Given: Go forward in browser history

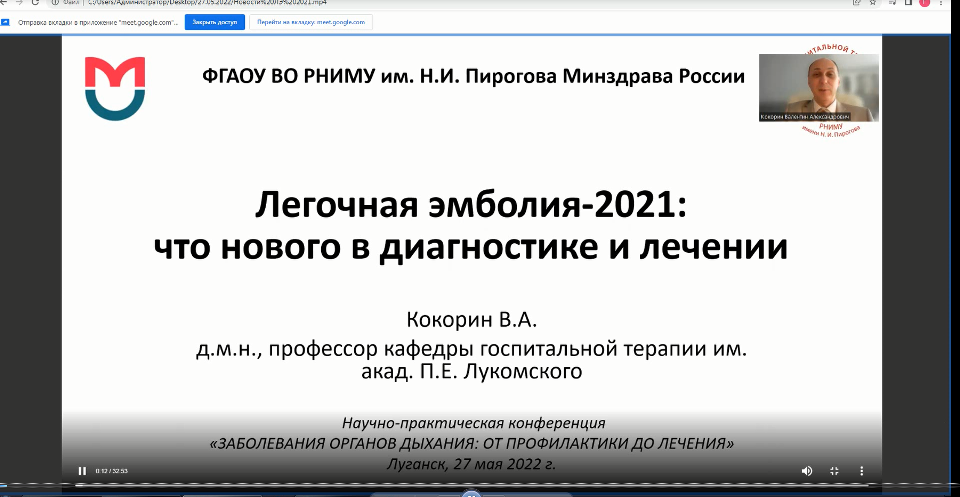Looking at the screenshot, I should [x=18, y=2].
